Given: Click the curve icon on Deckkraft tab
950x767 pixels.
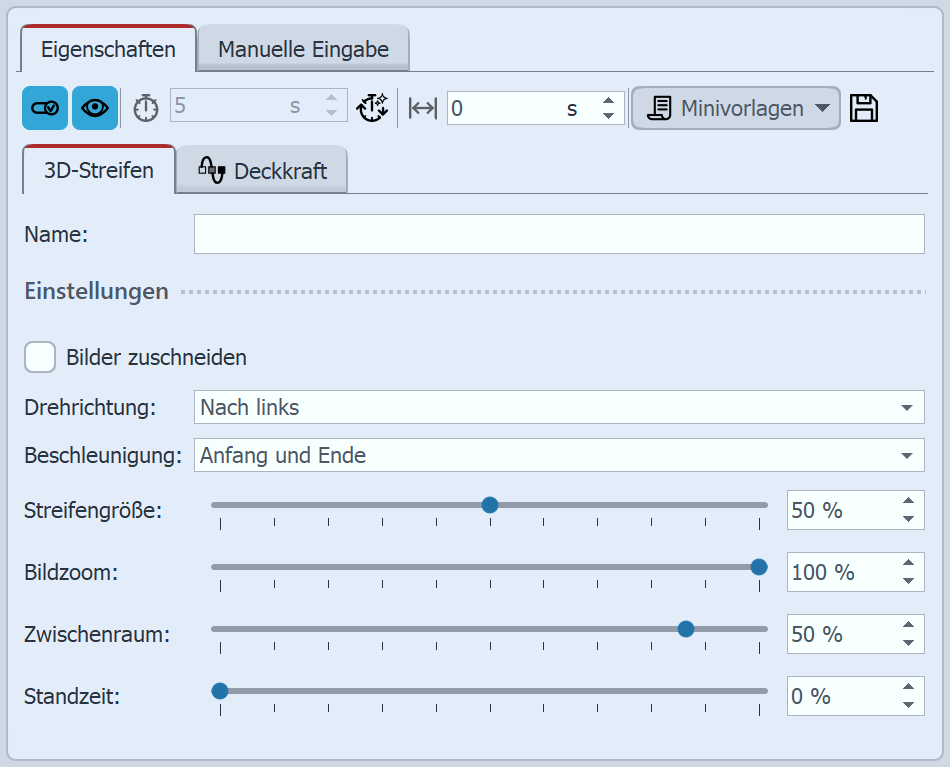Looking at the screenshot, I should (x=211, y=169).
